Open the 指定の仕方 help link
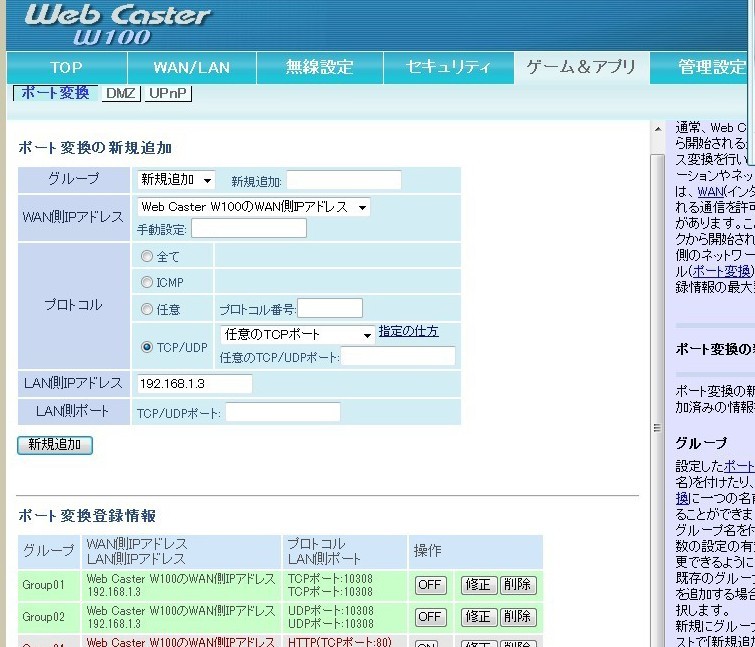 tap(408, 331)
